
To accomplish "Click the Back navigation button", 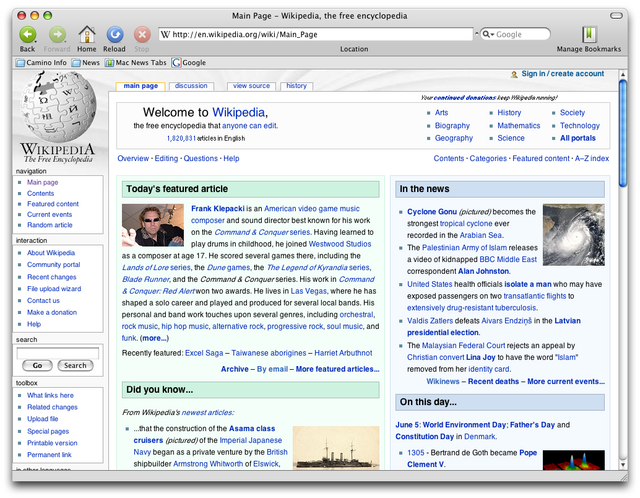I will (27, 35).
